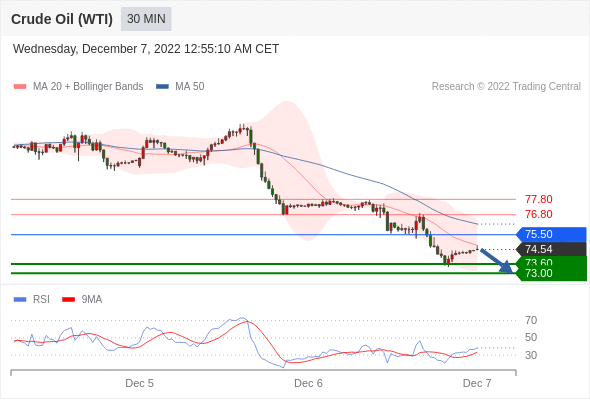The height and width of the screenshot is (400, 590).
Task: Click the RSI 70 level label
Action: coord(531,320)
